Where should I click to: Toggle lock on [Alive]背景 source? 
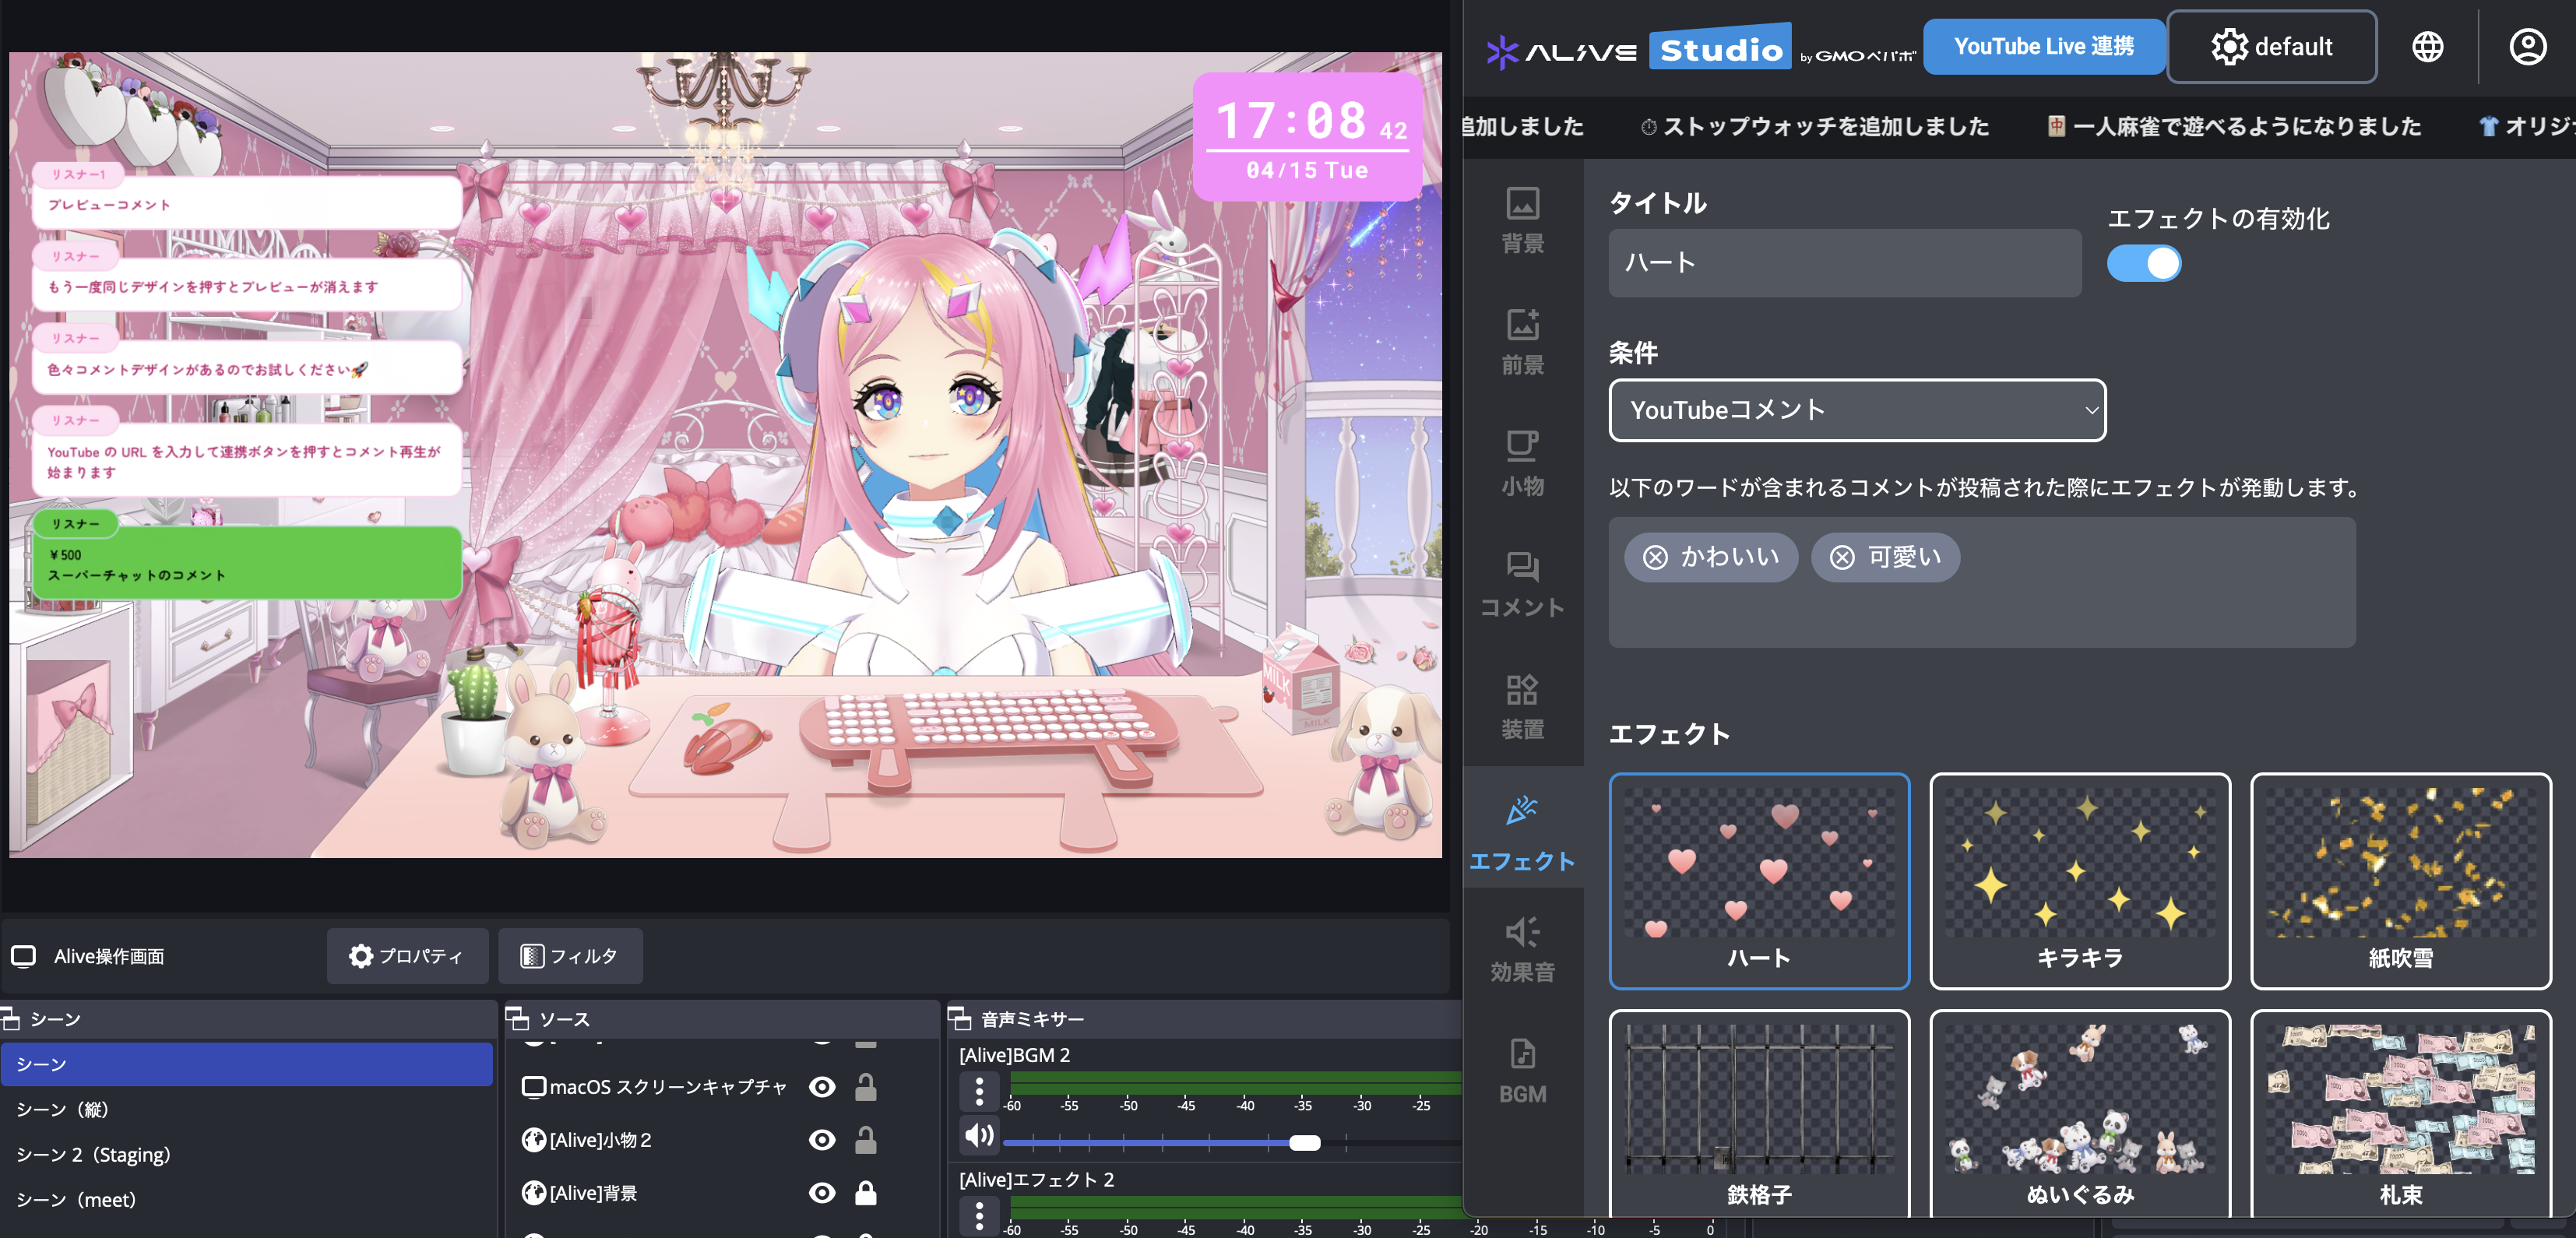pyautogui.click(x=866, y=1193)
